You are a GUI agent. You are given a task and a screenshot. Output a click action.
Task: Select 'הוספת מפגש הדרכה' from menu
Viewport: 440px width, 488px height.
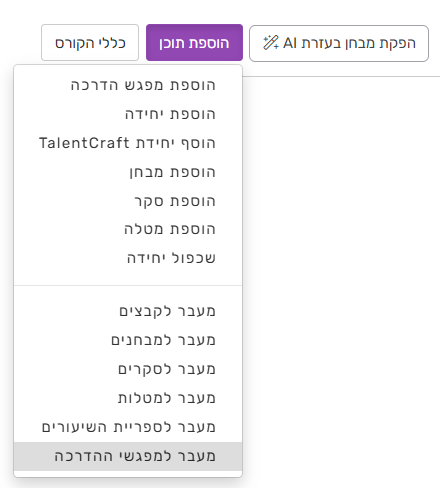pos(128,85)
